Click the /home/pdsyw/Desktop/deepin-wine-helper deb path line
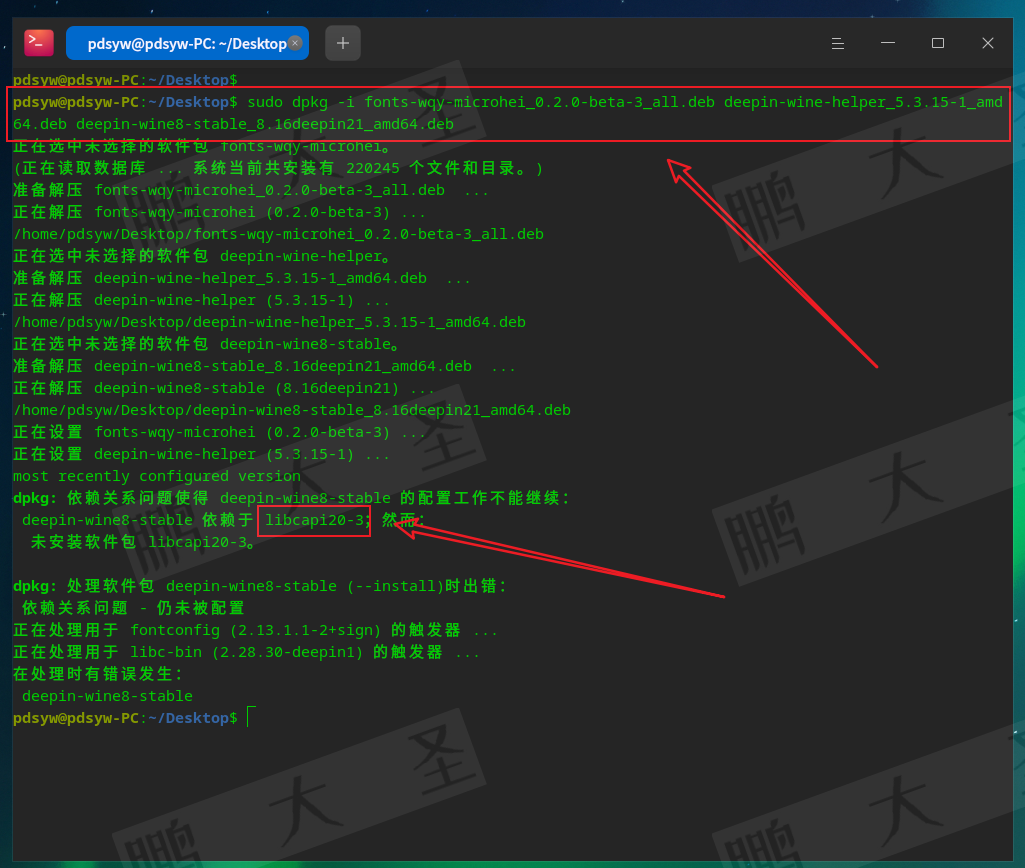The width and height of the screenshot is (1025, 868). pos(269,322)
